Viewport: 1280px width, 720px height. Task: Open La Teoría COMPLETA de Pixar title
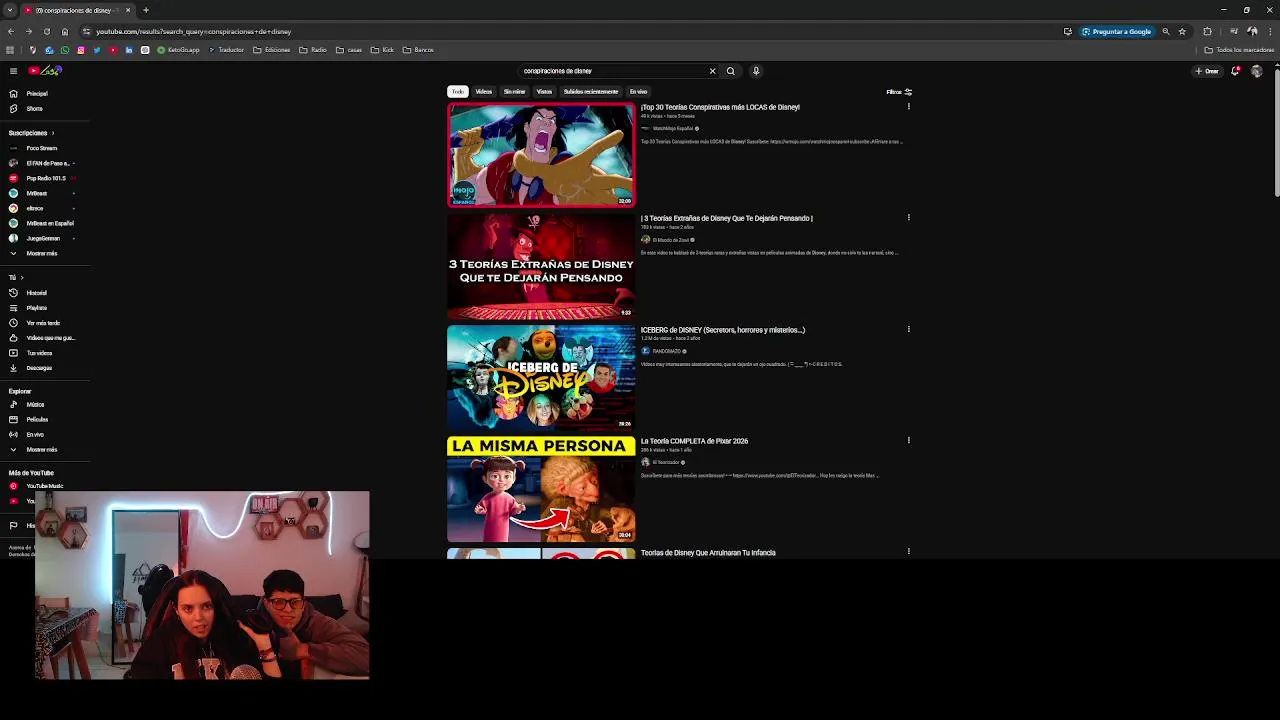(x=694, y=441)
